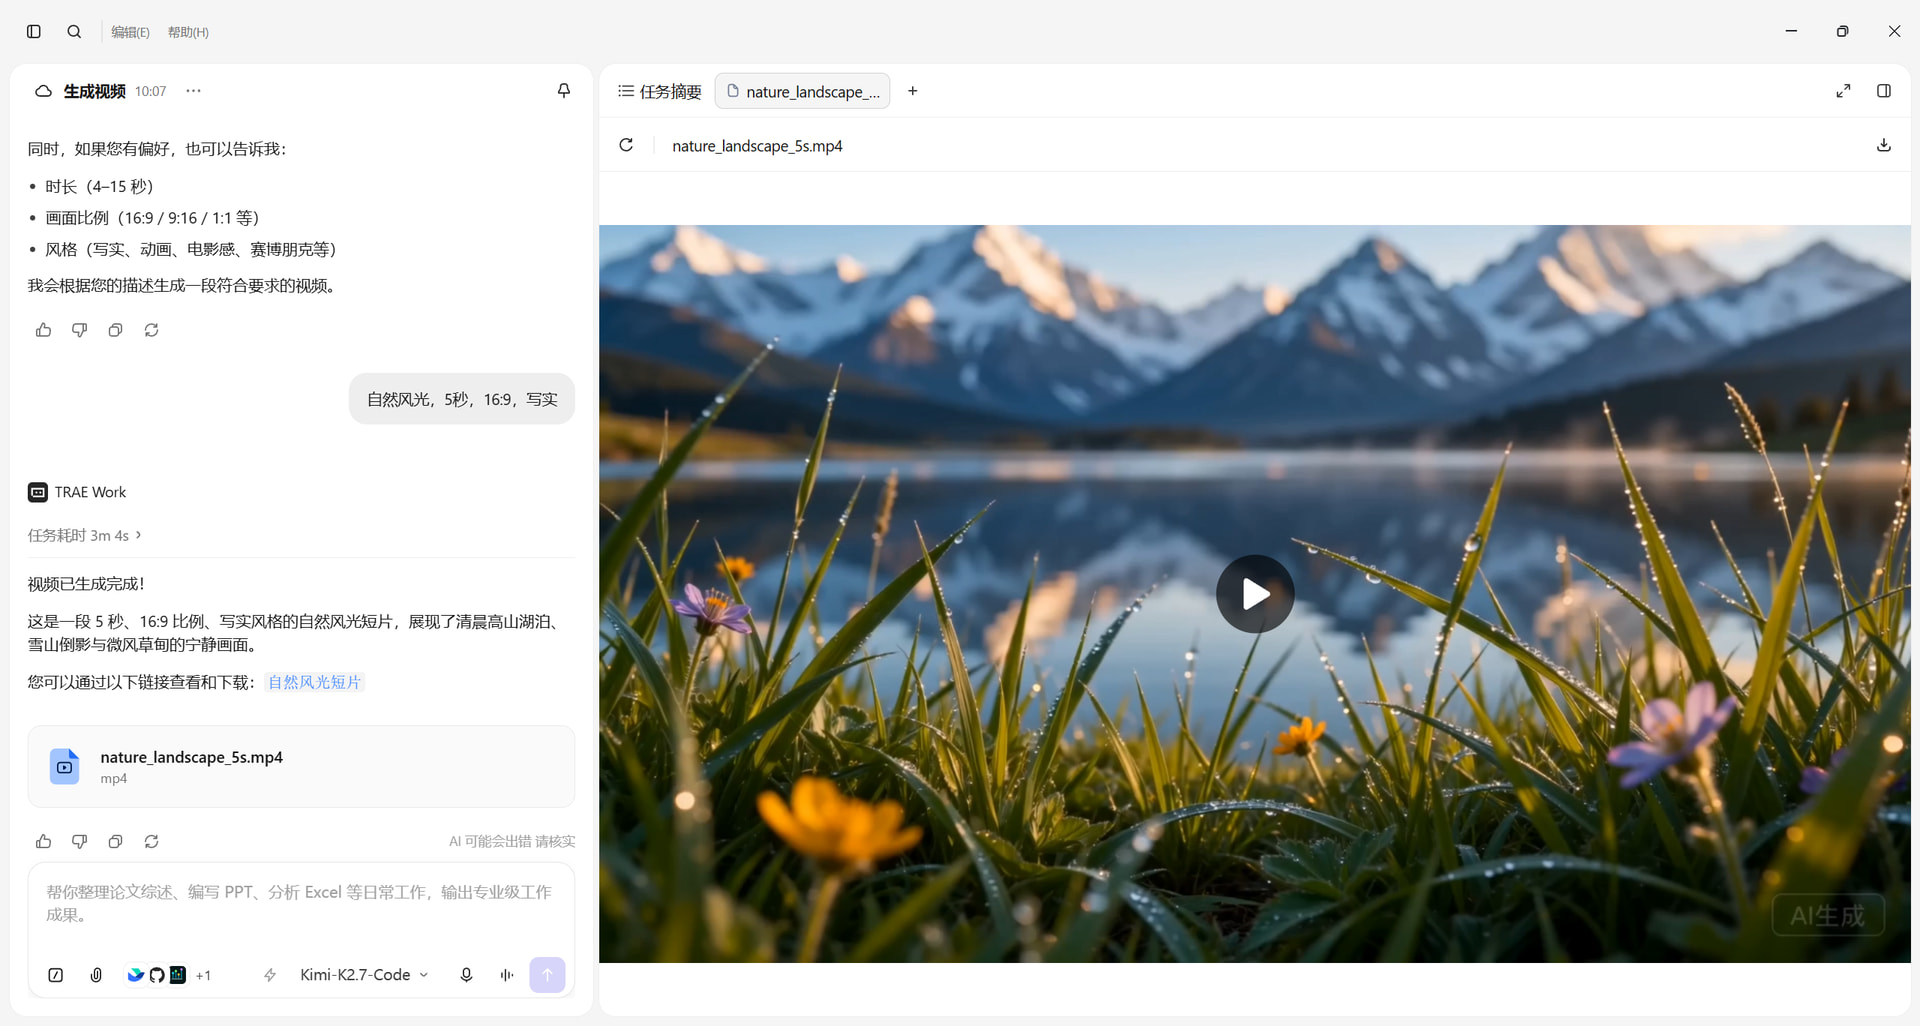Play the nature landscape video
This screenshot has width=1920, height=1026.
coord(1255,594)
